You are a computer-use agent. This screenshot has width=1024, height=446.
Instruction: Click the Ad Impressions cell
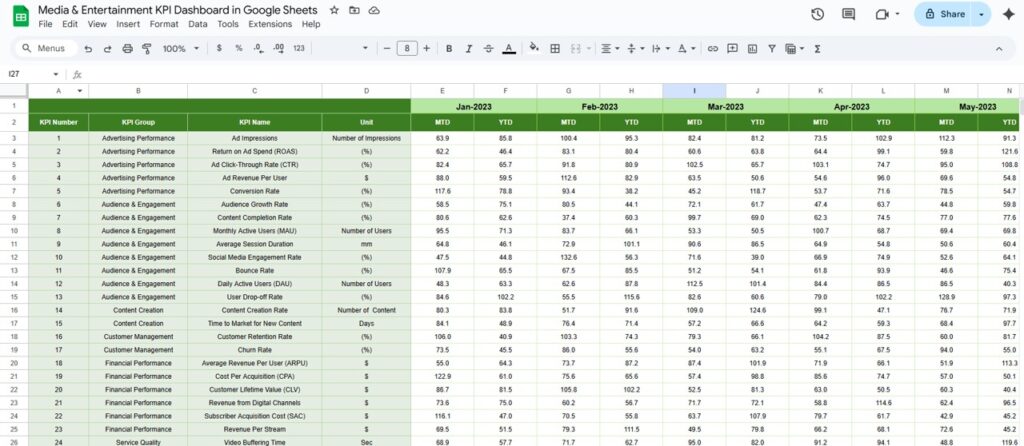pyautogui.click(x=254, y=138)
